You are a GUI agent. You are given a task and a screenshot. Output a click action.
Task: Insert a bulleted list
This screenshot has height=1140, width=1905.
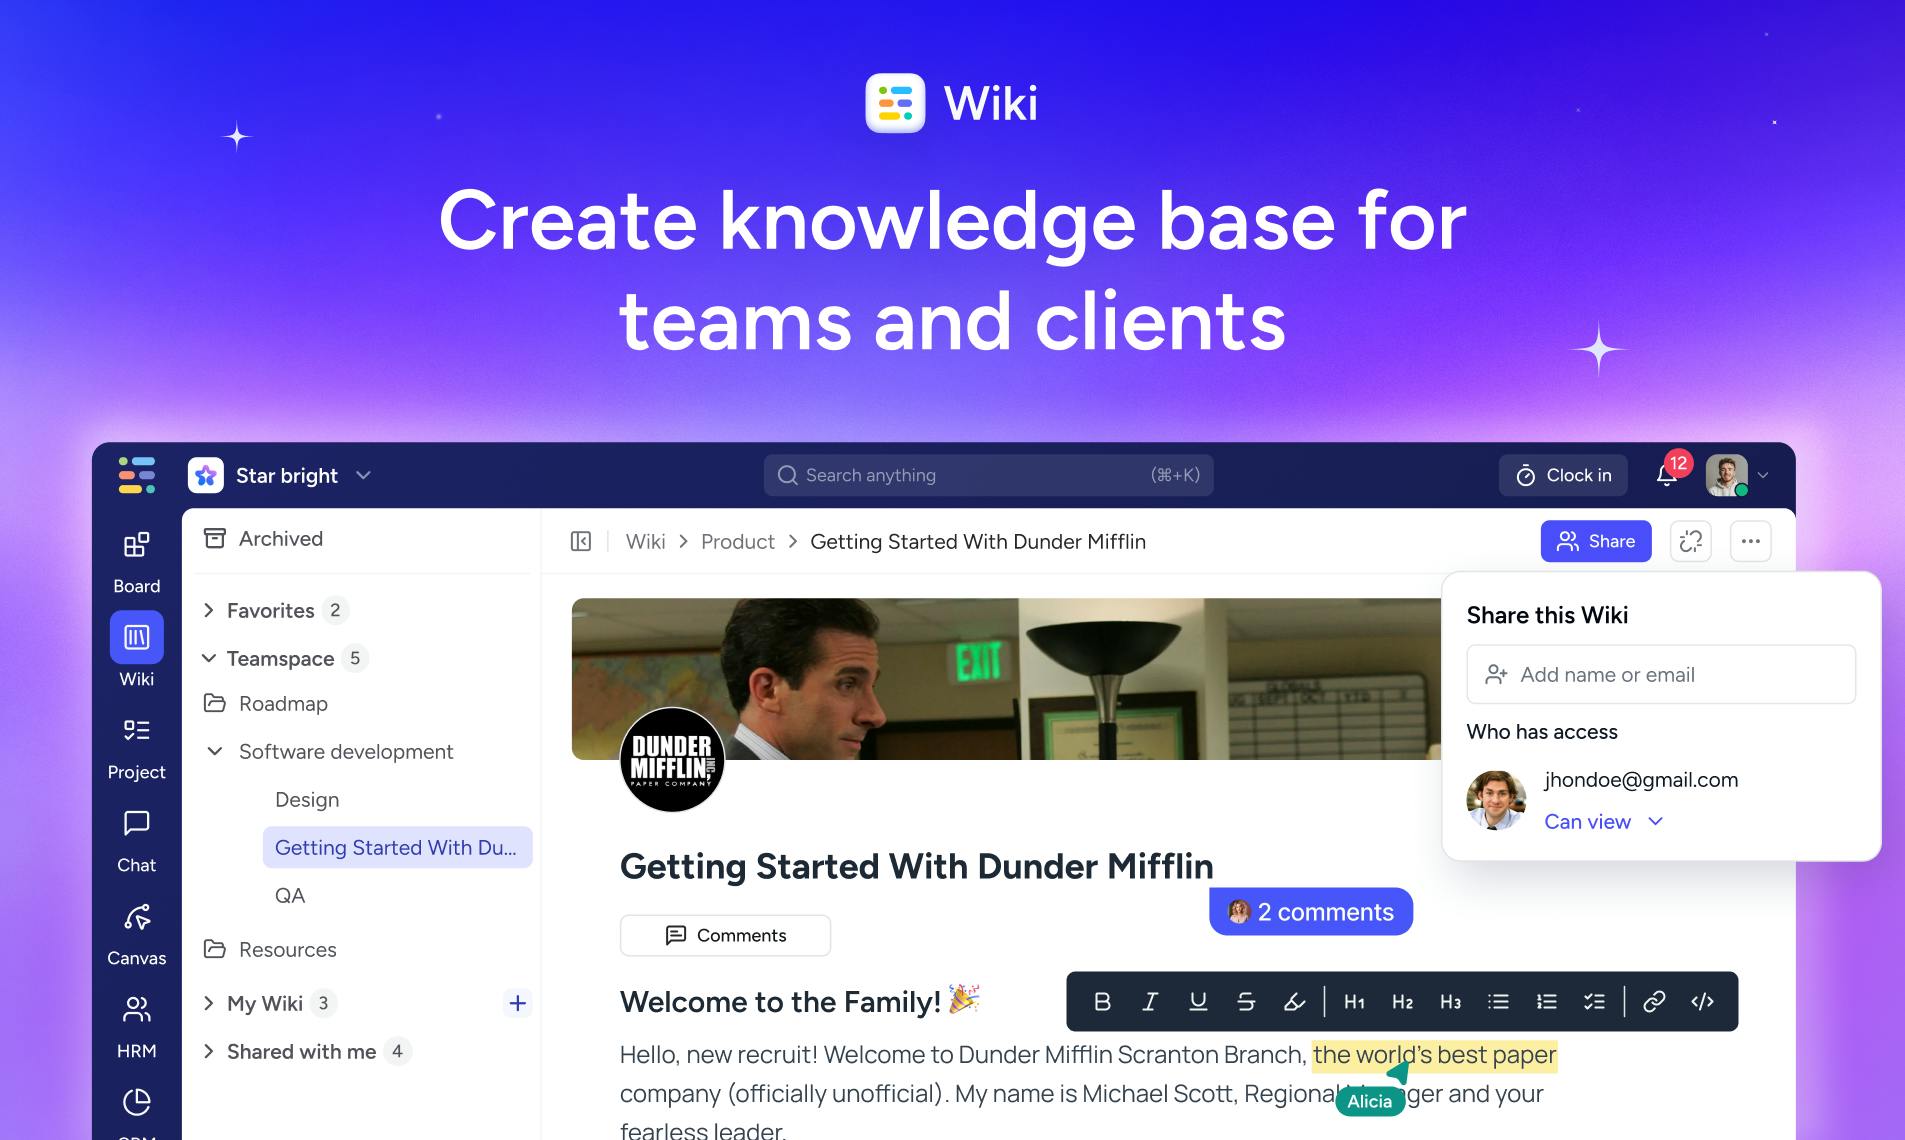[x=1498, y=1001]
